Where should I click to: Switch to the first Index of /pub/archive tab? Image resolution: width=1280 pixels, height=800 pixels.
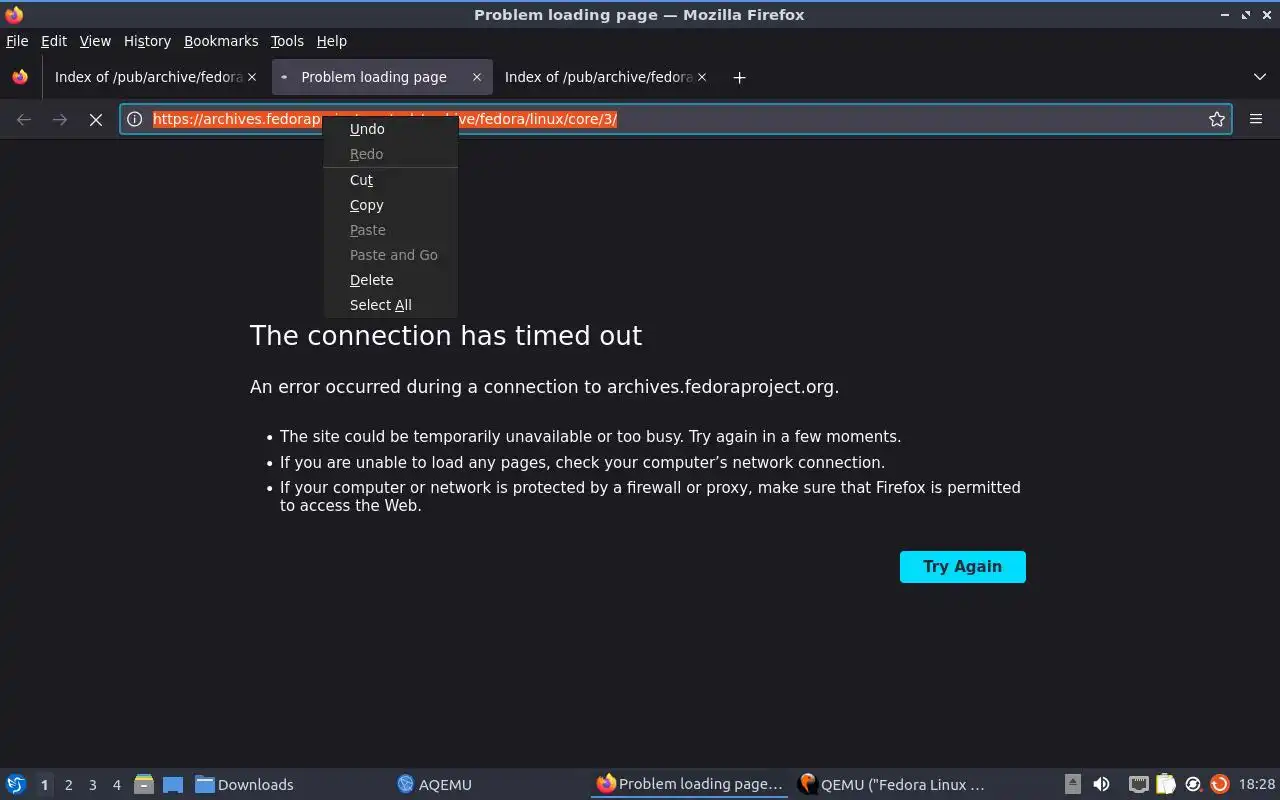click(148, 77)
